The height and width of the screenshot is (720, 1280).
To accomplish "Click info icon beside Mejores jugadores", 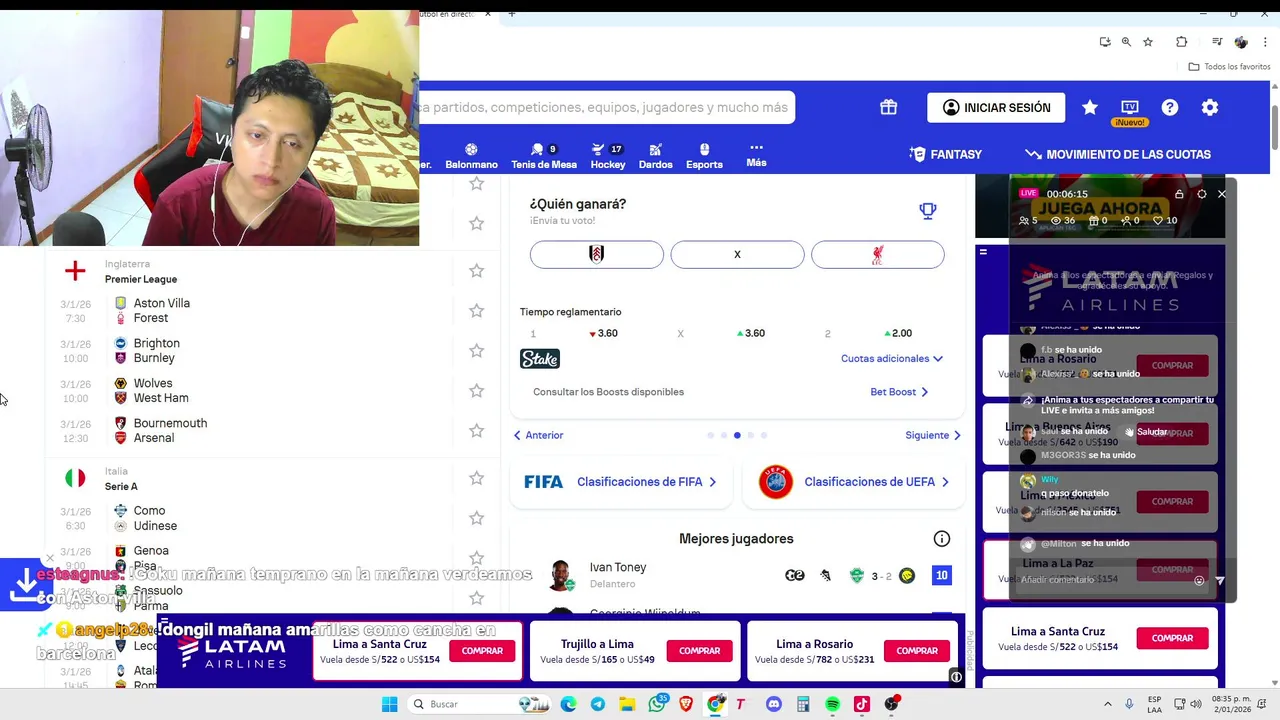I will 942,539.
